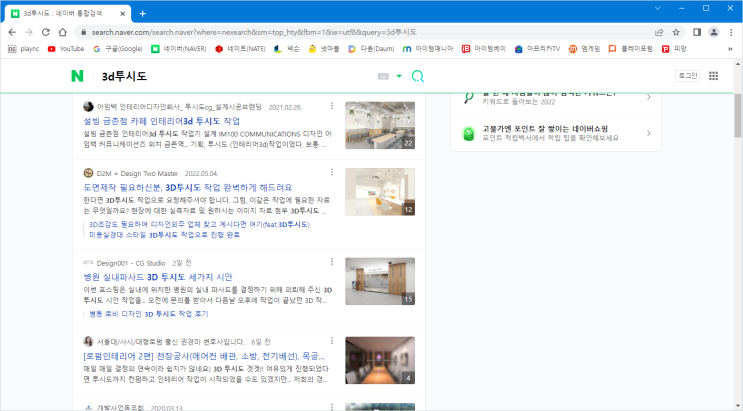Click the green 네이버쇼핑 point coin icon
The width and height of the screenshot is (743, 411).
tap(468, 134)
